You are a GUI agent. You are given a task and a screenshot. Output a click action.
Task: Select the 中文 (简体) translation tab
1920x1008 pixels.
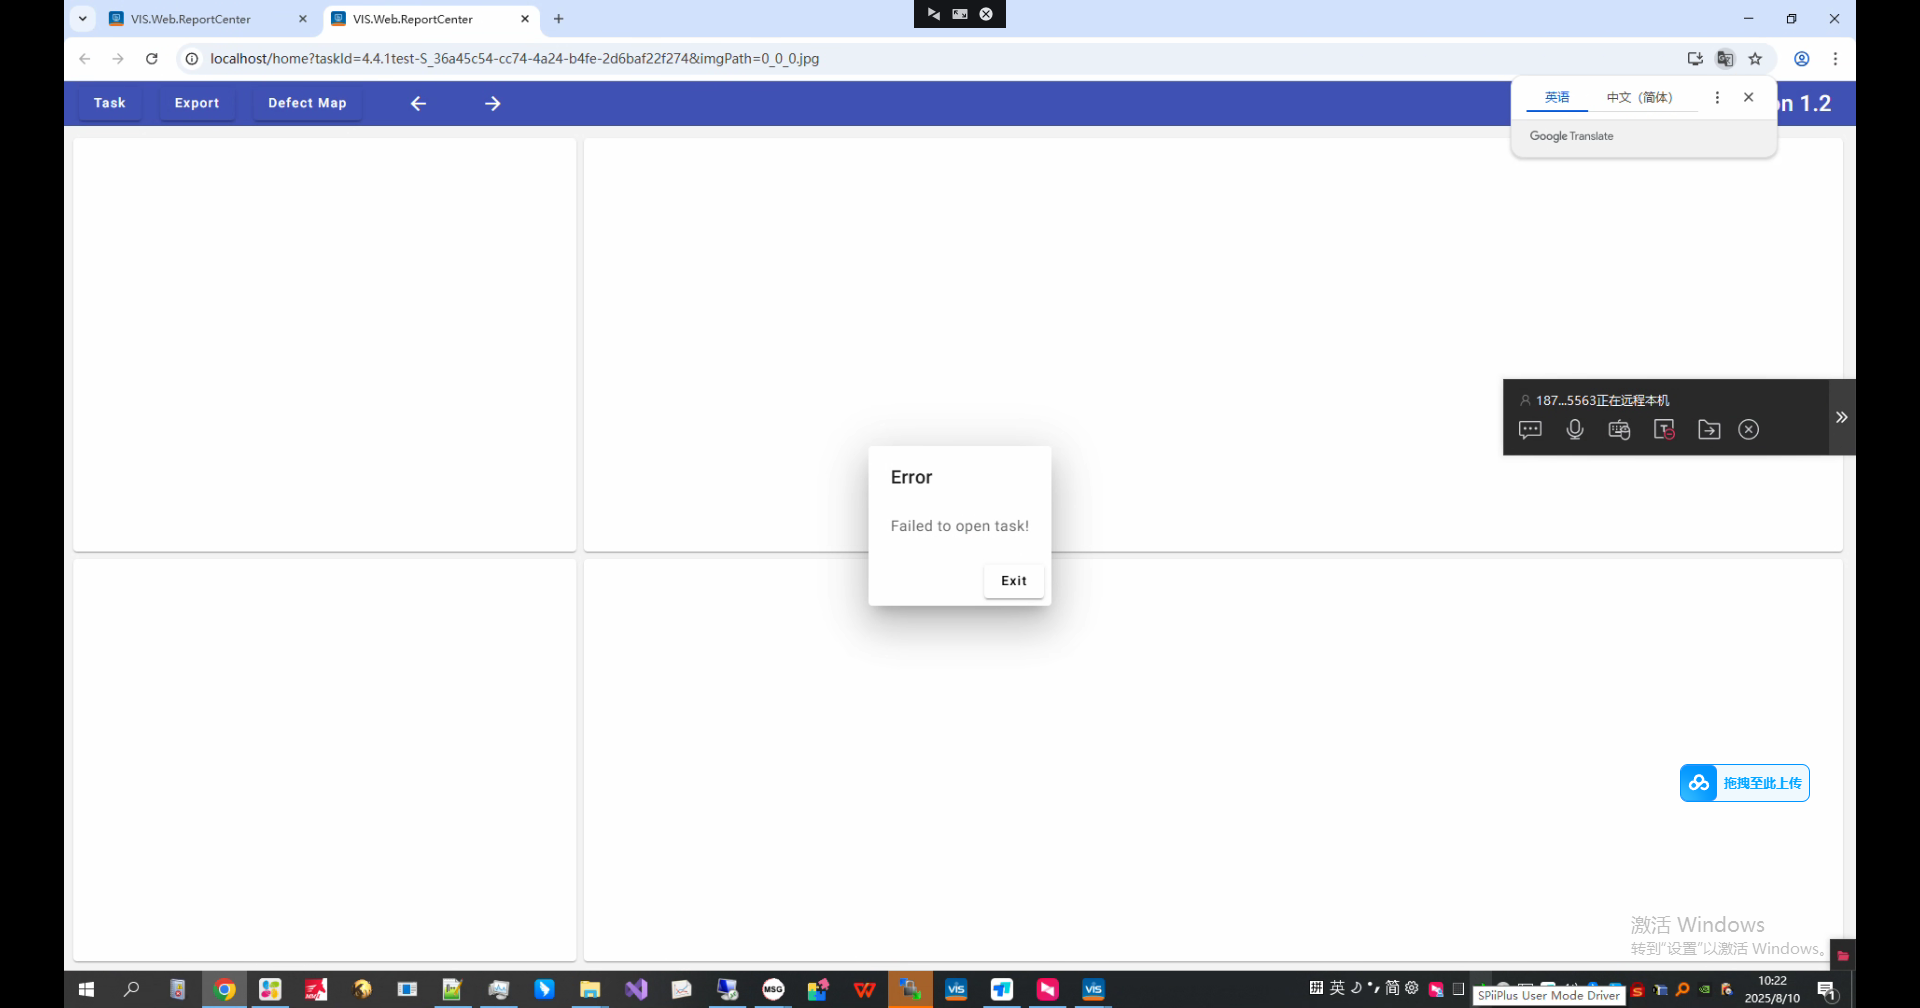pos(1639,98)
